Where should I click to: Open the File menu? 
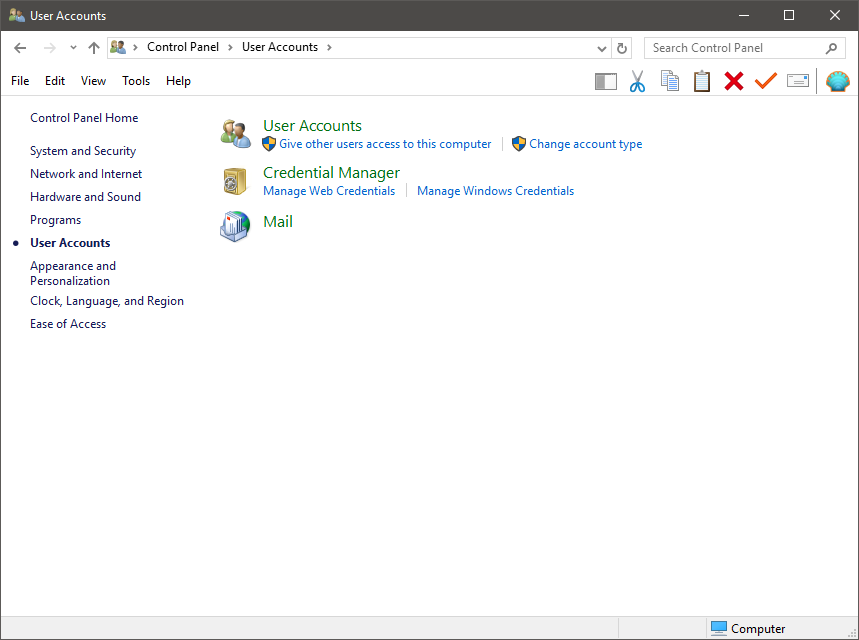(x=20, y=81)
